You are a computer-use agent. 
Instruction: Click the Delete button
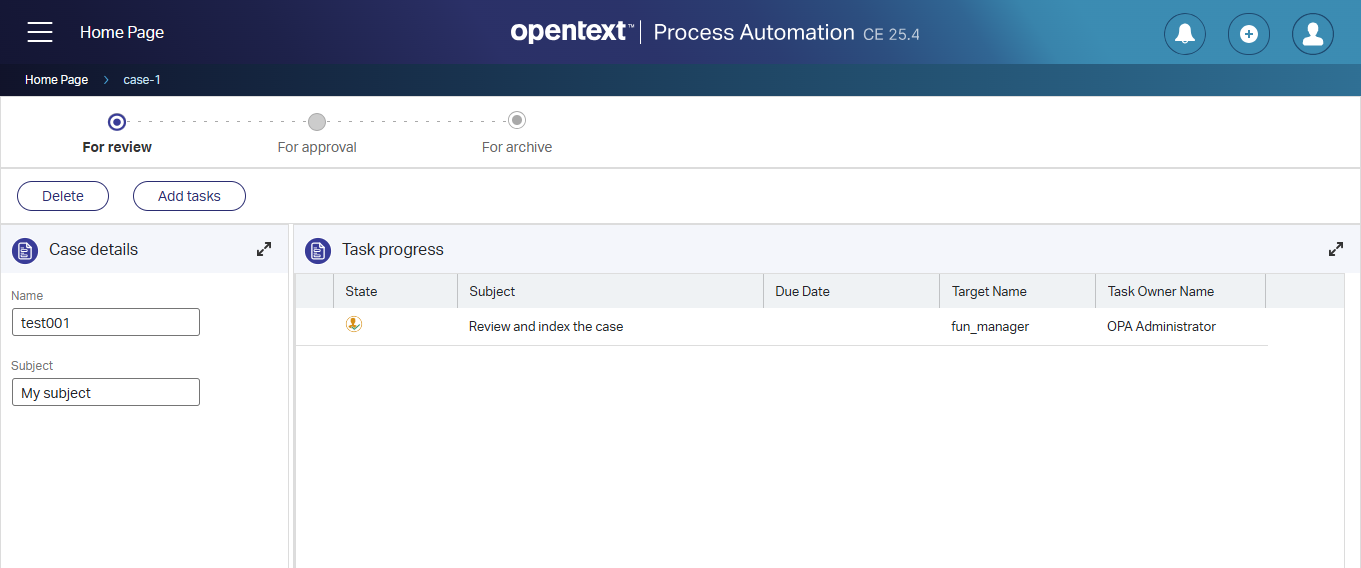coord(63,196)
